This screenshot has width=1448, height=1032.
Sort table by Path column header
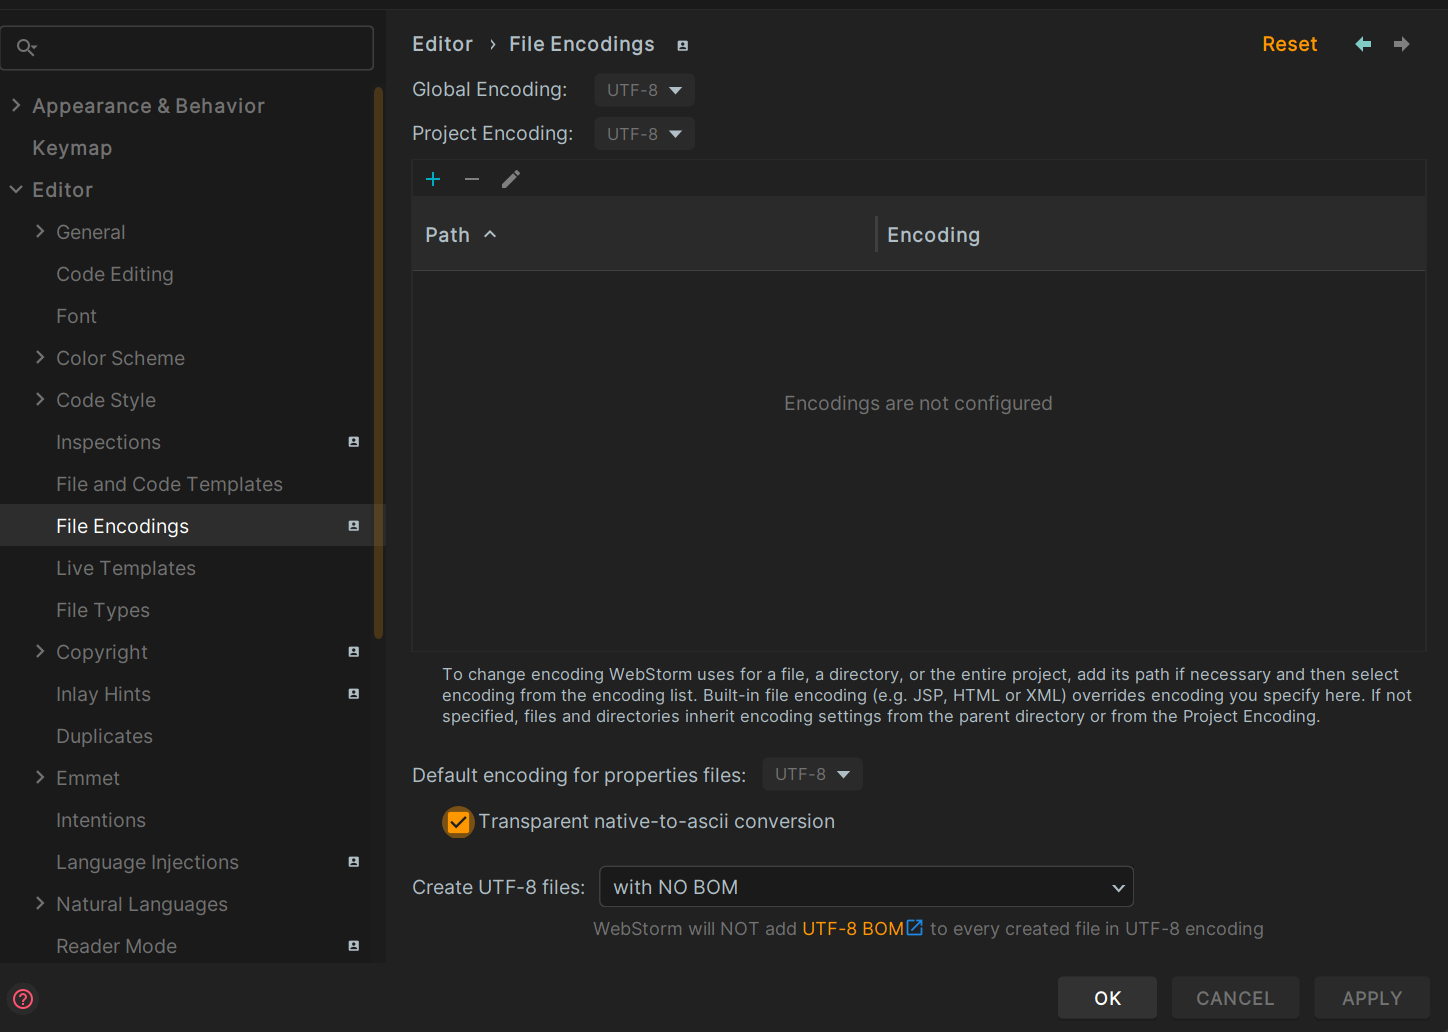tap(643, 234)
